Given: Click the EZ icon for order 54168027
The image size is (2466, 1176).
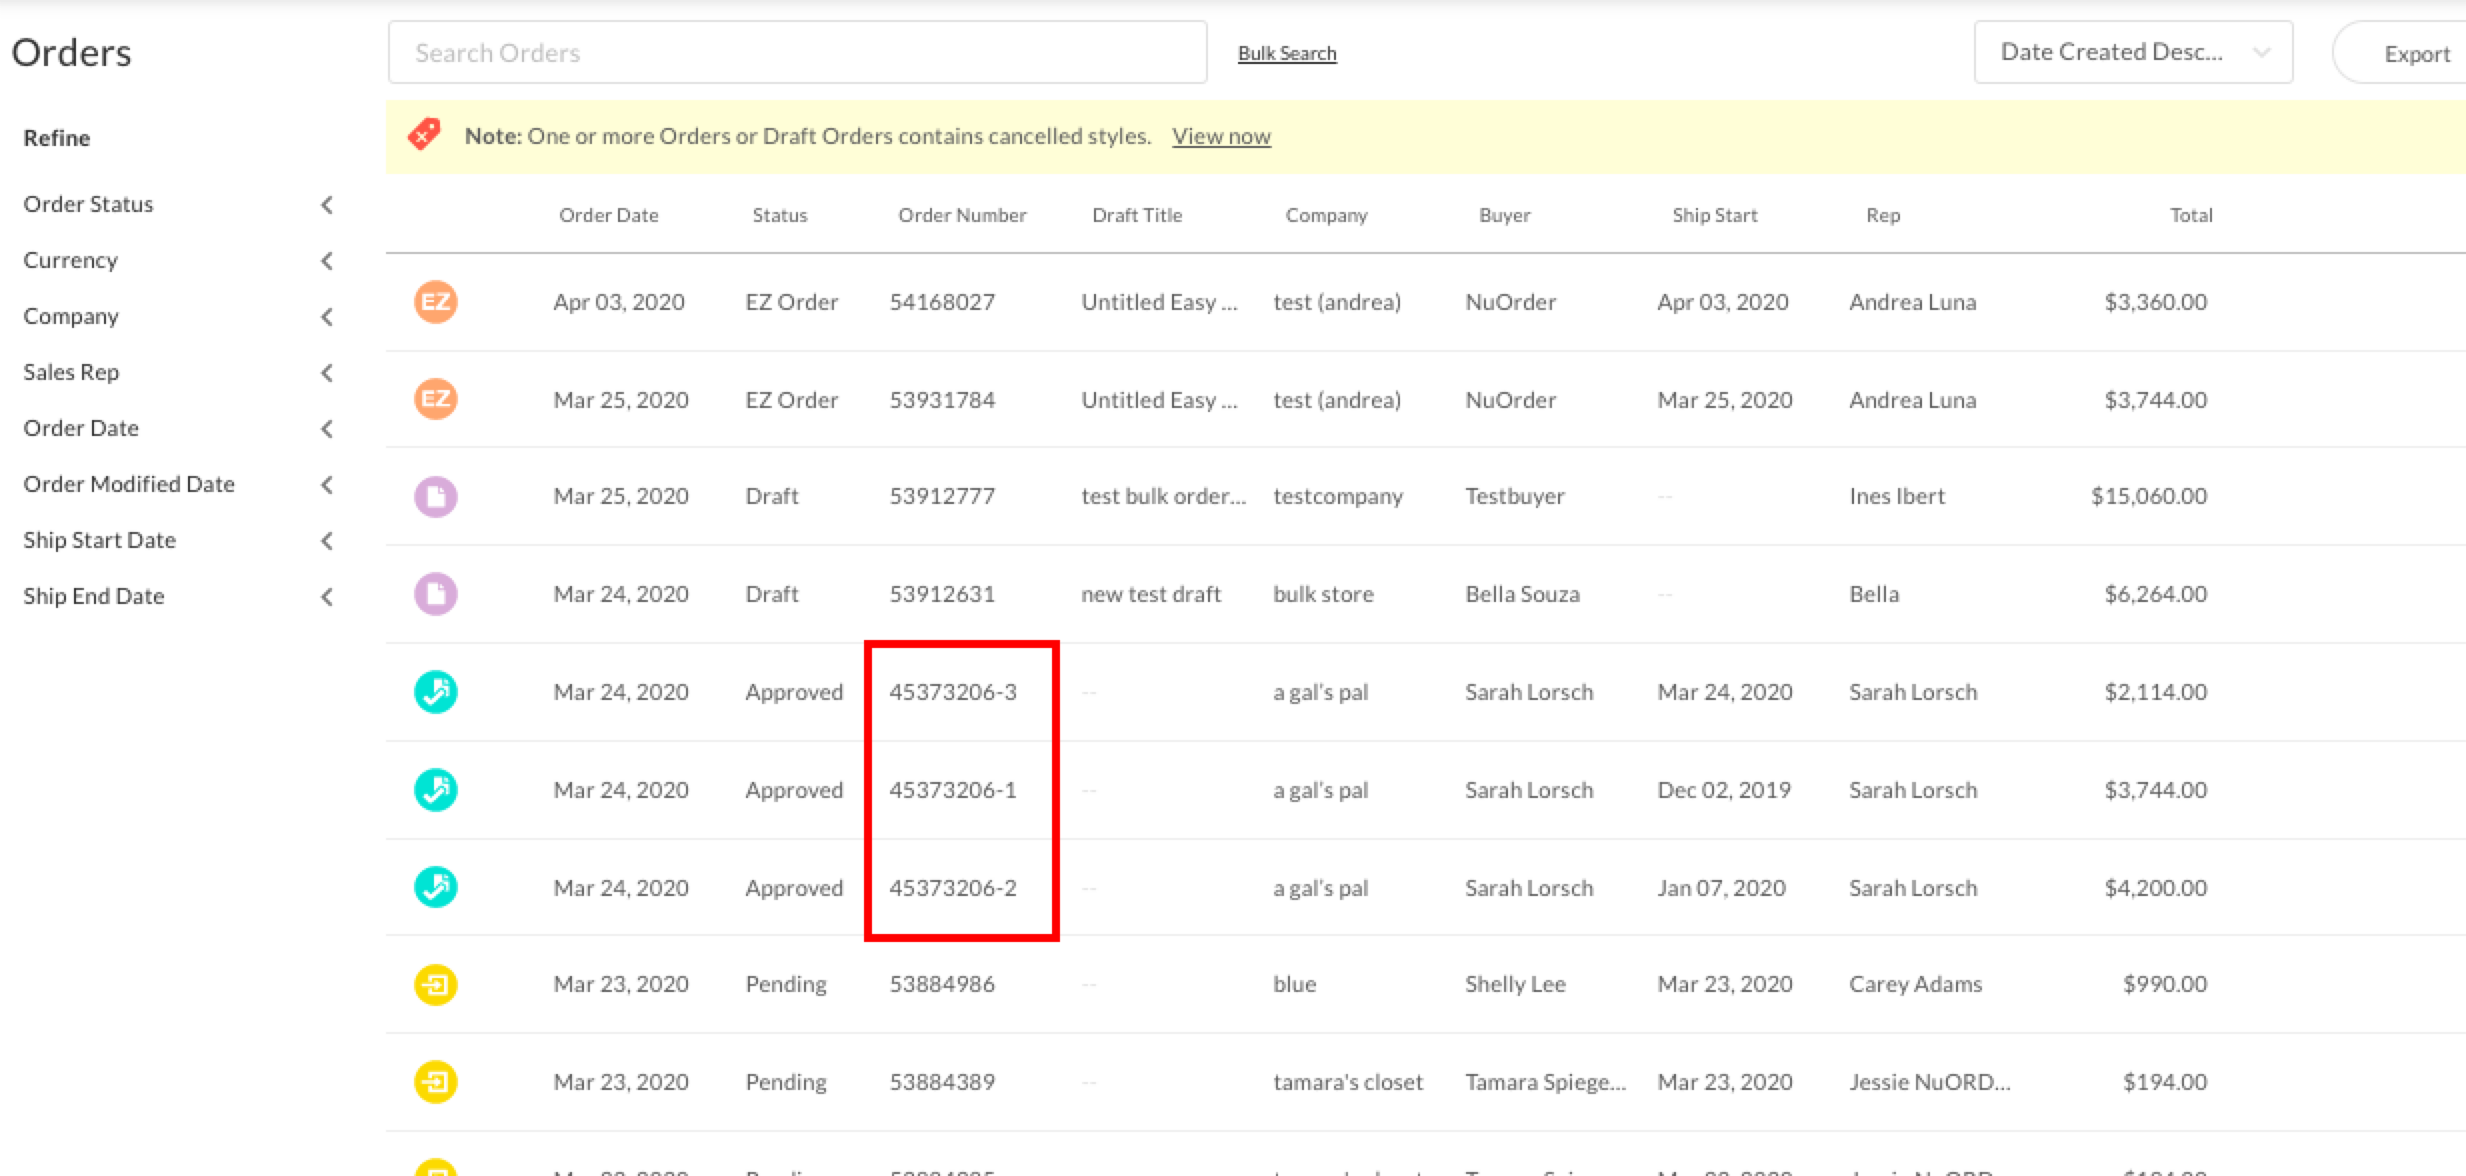Looking at the screenshot, I should 436,302.
